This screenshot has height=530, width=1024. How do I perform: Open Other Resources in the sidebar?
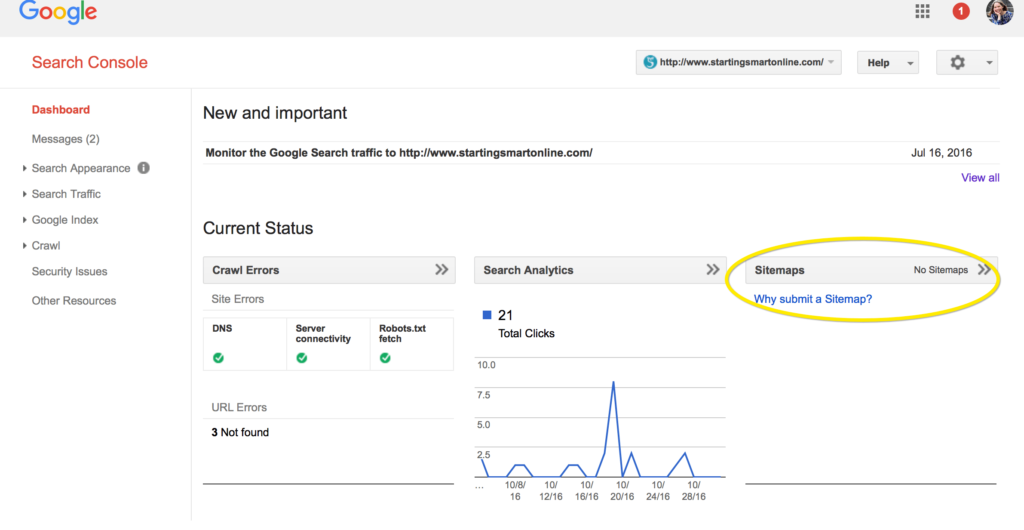(x=74, y=301)
